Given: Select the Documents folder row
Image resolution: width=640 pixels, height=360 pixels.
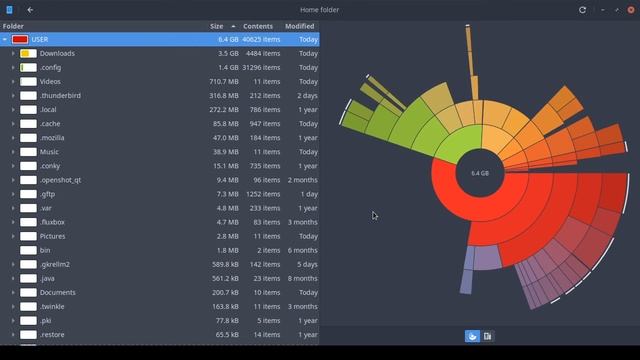Looking at the screenshot, I should coord(160,293).
